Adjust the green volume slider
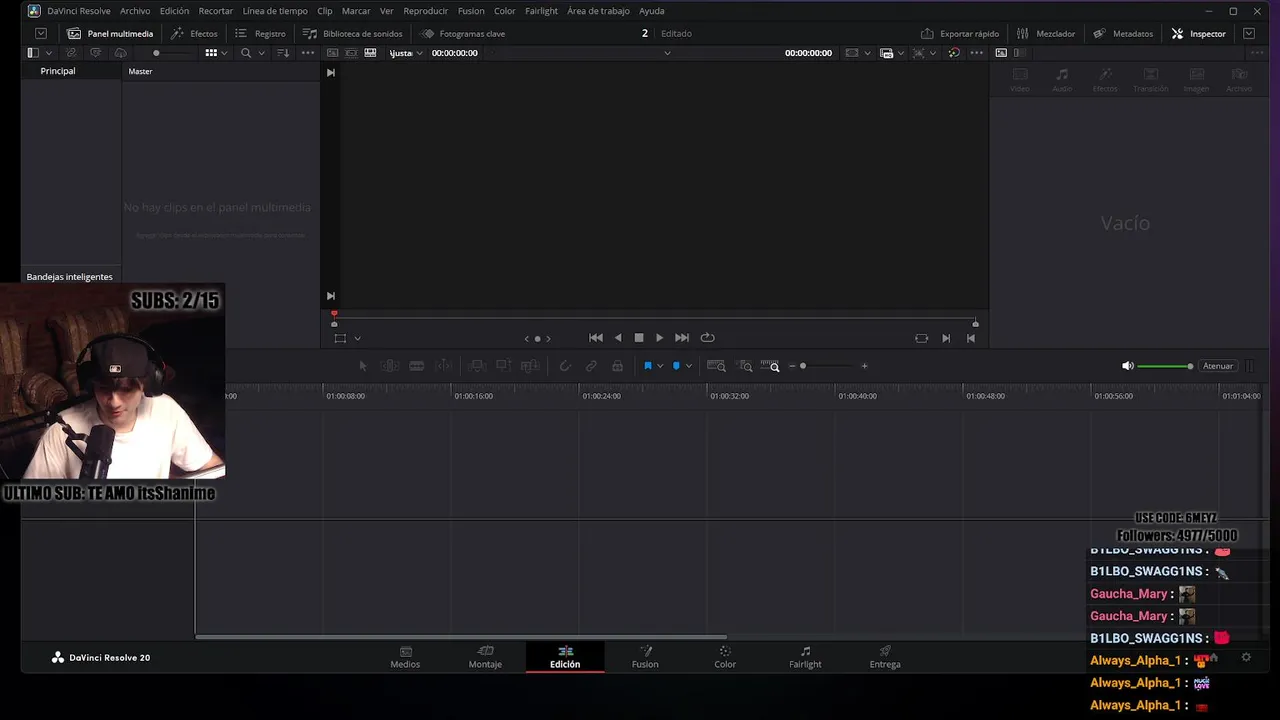This screenshot has width=1280, height=720. click(1165, 366)
